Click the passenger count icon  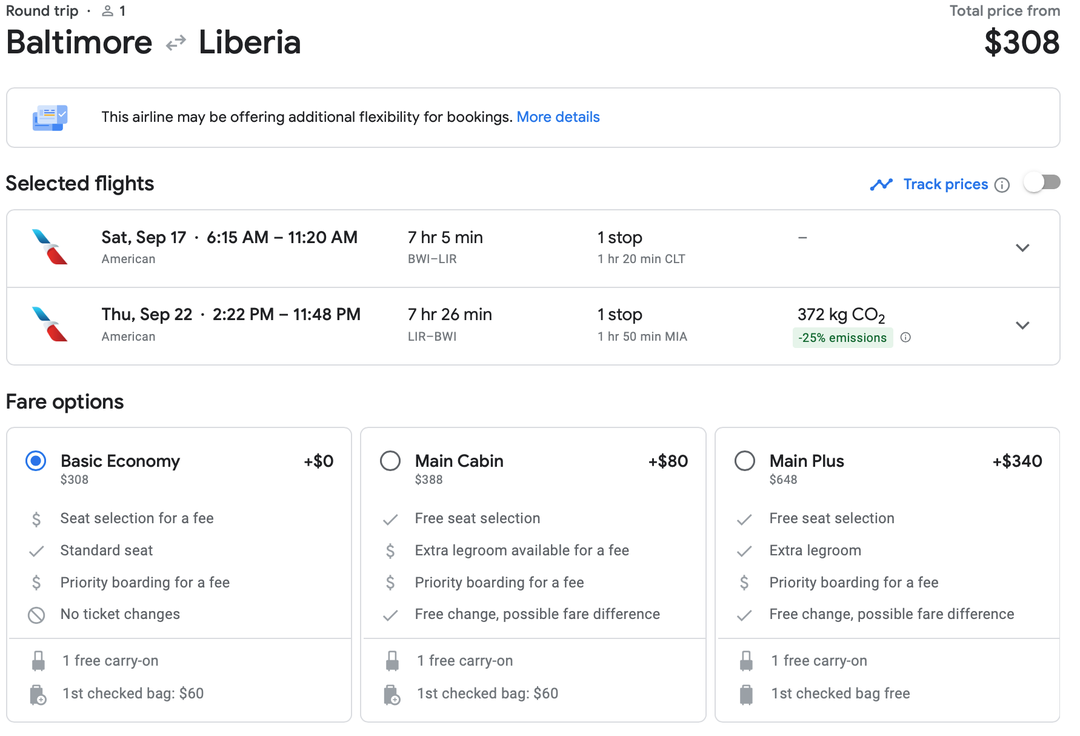106,11
